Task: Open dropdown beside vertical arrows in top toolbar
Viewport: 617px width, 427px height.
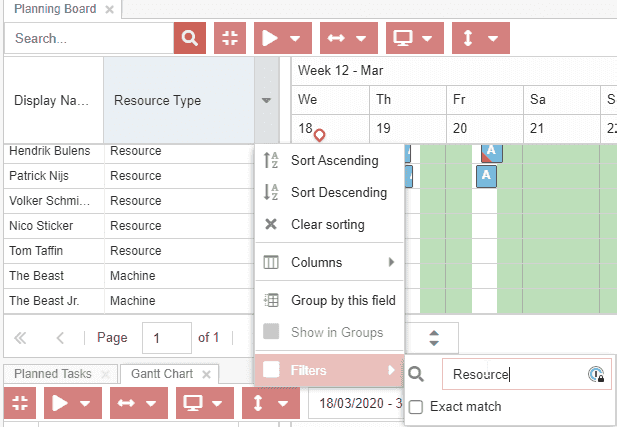Action: 493,39
